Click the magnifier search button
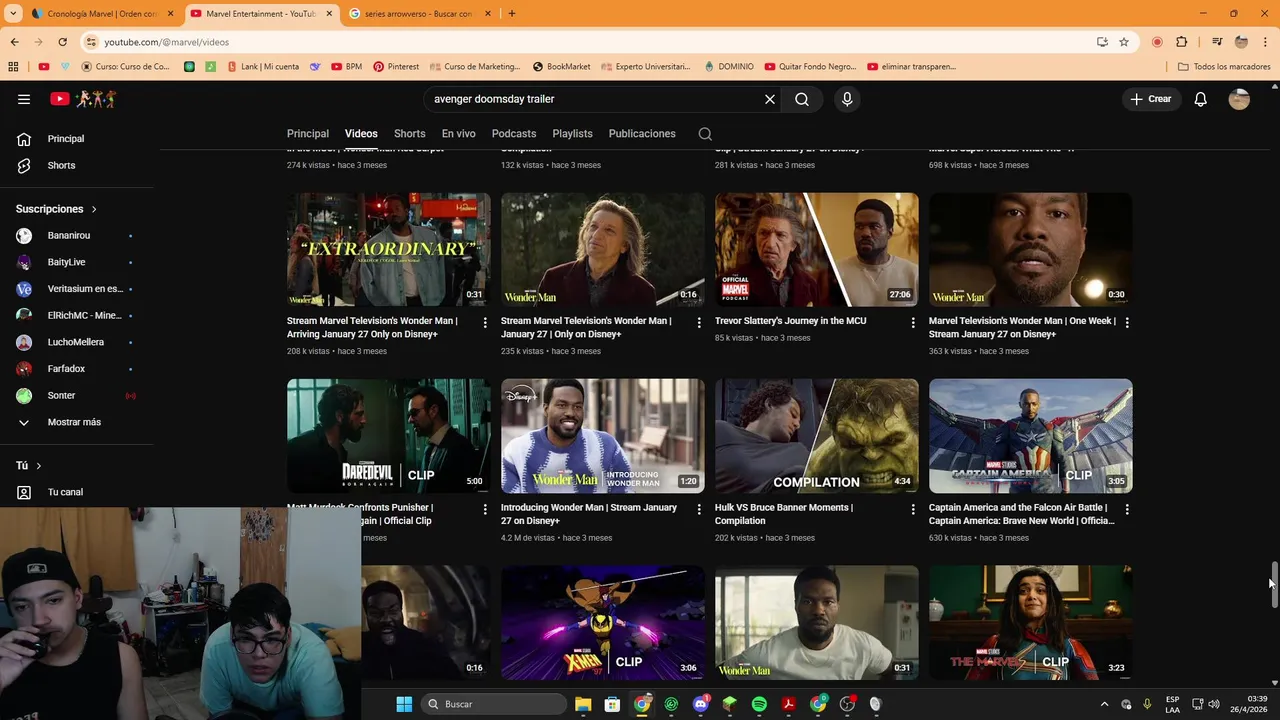Image resolution: width=1280 pixels, height=720 pixels. 802,99
